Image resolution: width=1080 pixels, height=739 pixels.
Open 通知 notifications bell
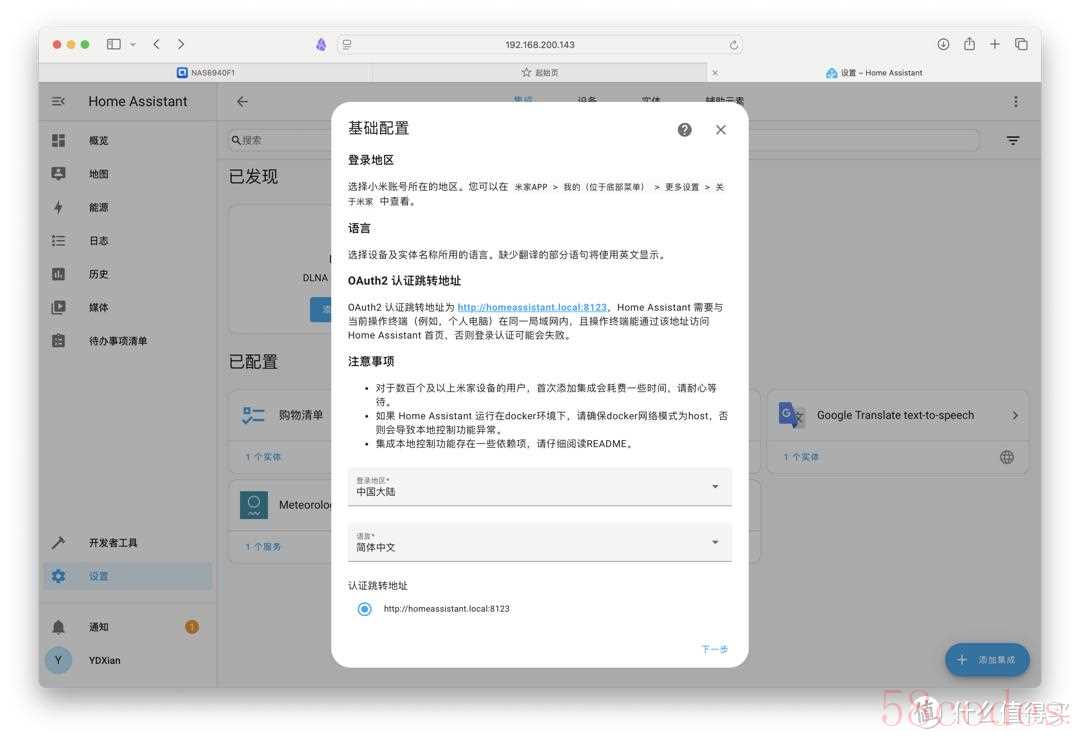(127, 627)
